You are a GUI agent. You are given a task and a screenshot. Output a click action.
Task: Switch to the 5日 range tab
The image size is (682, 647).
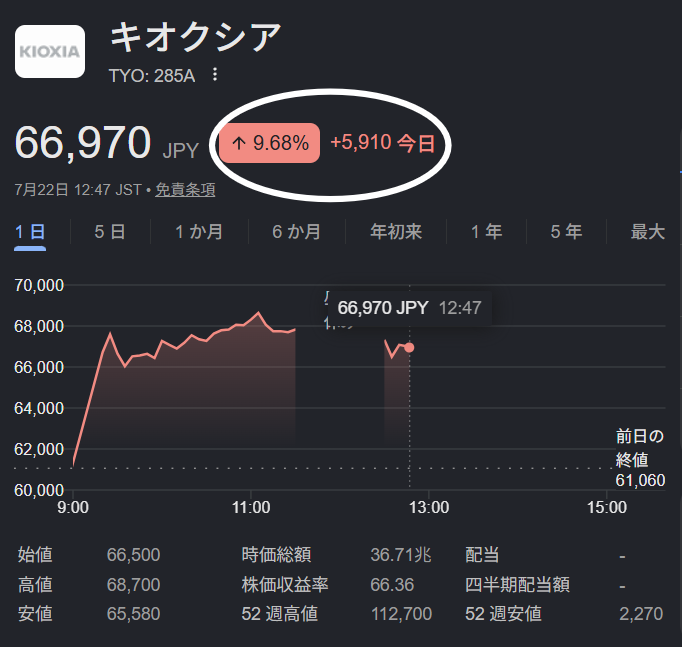[110, 232]
